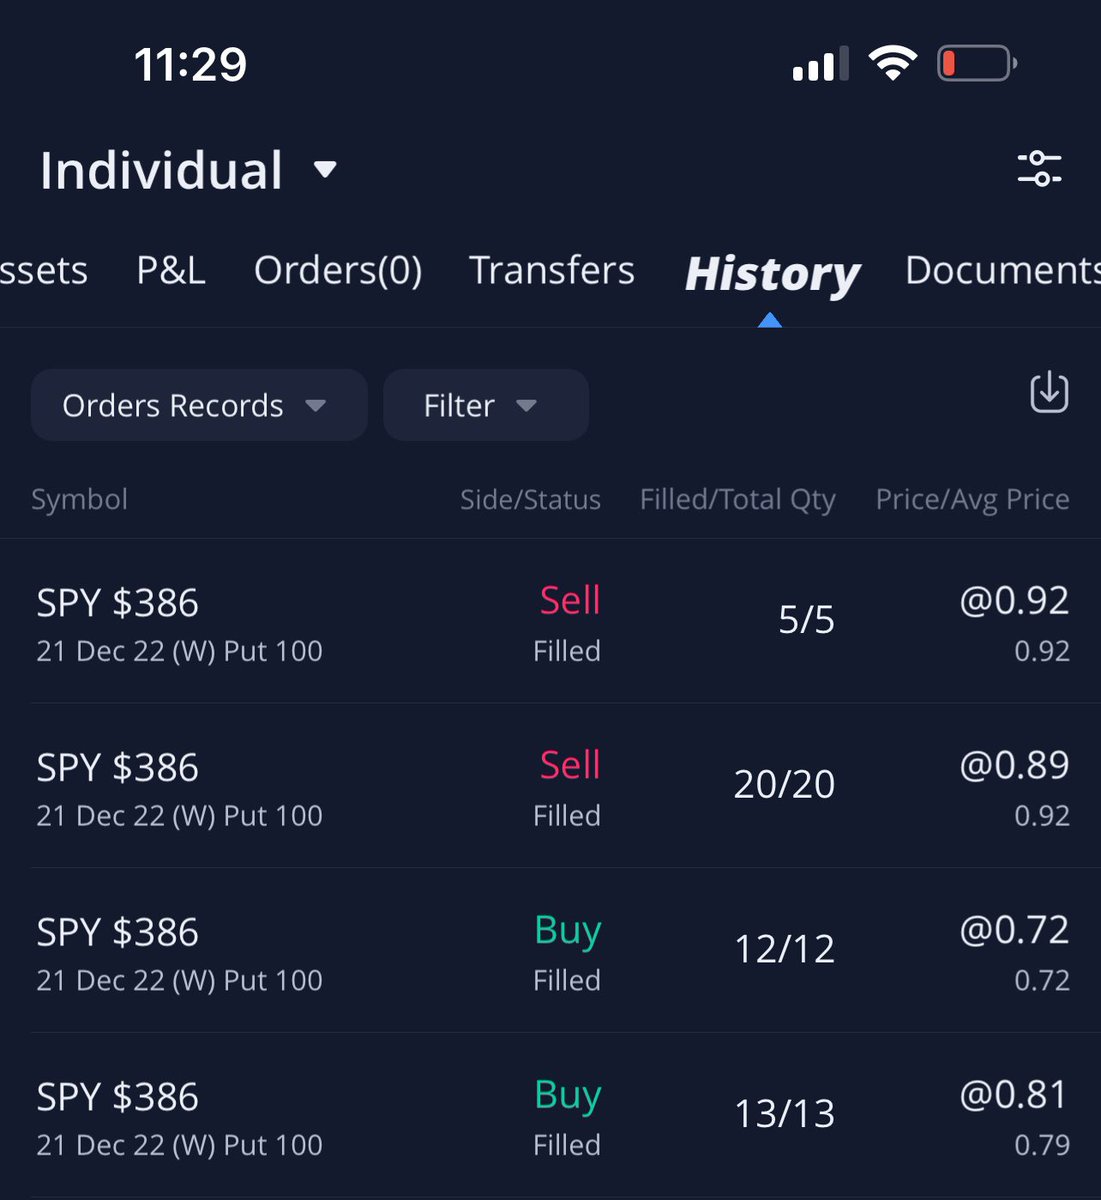
Task: Tap the Individual account title
Action: (161, 170)
